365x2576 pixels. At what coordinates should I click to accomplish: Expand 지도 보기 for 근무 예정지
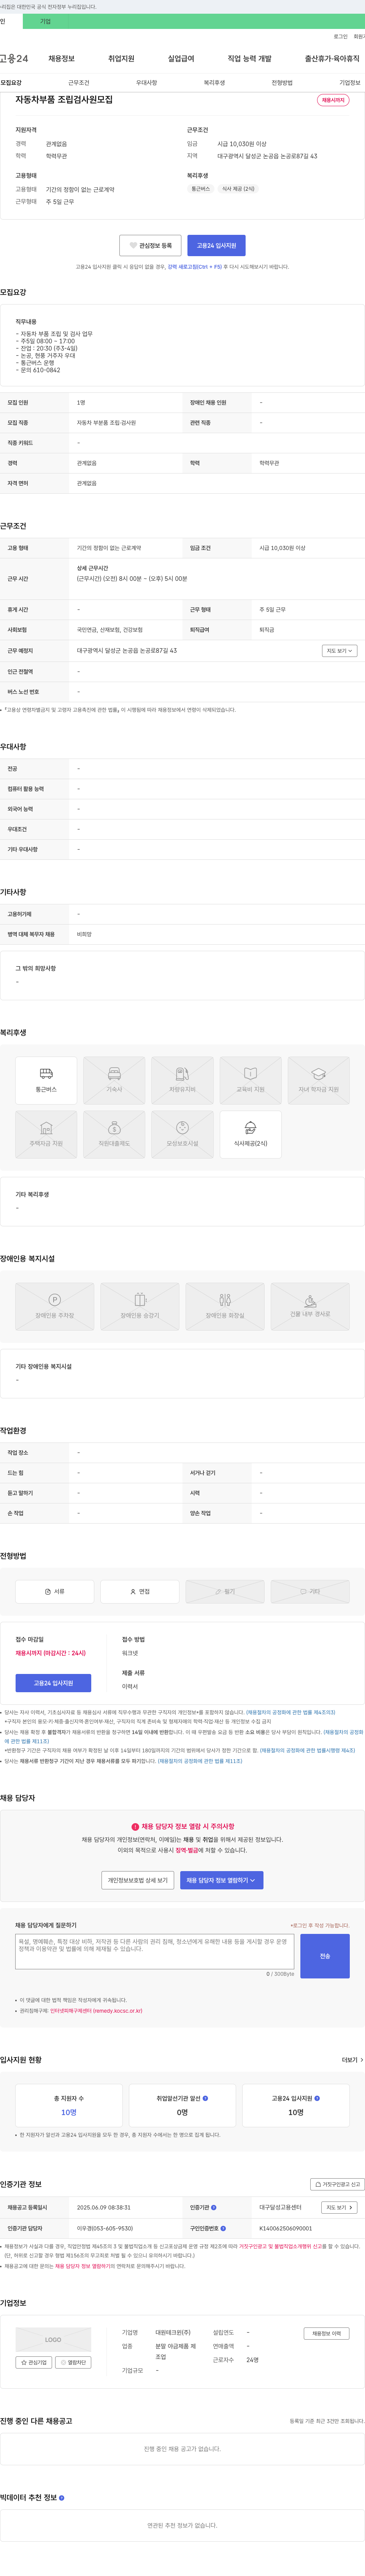click(x=339, y=651)
